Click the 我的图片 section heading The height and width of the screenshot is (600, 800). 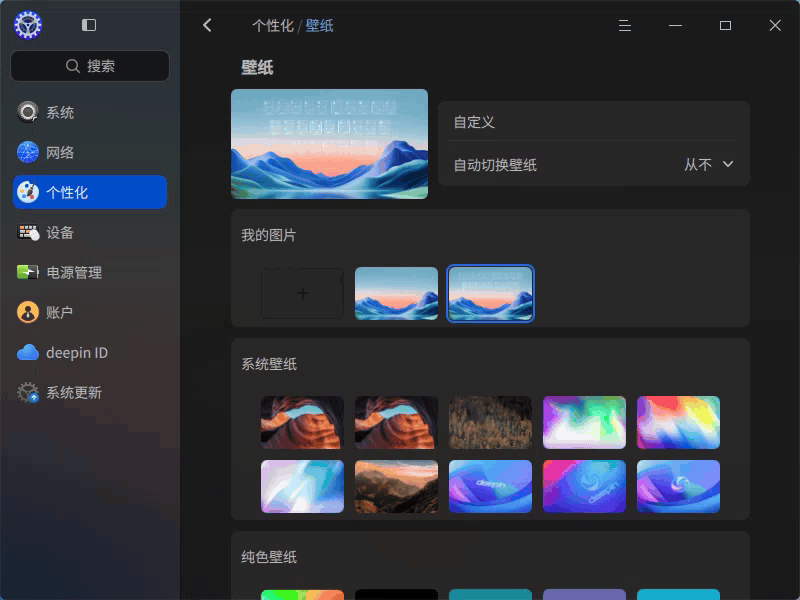(268, 235)
